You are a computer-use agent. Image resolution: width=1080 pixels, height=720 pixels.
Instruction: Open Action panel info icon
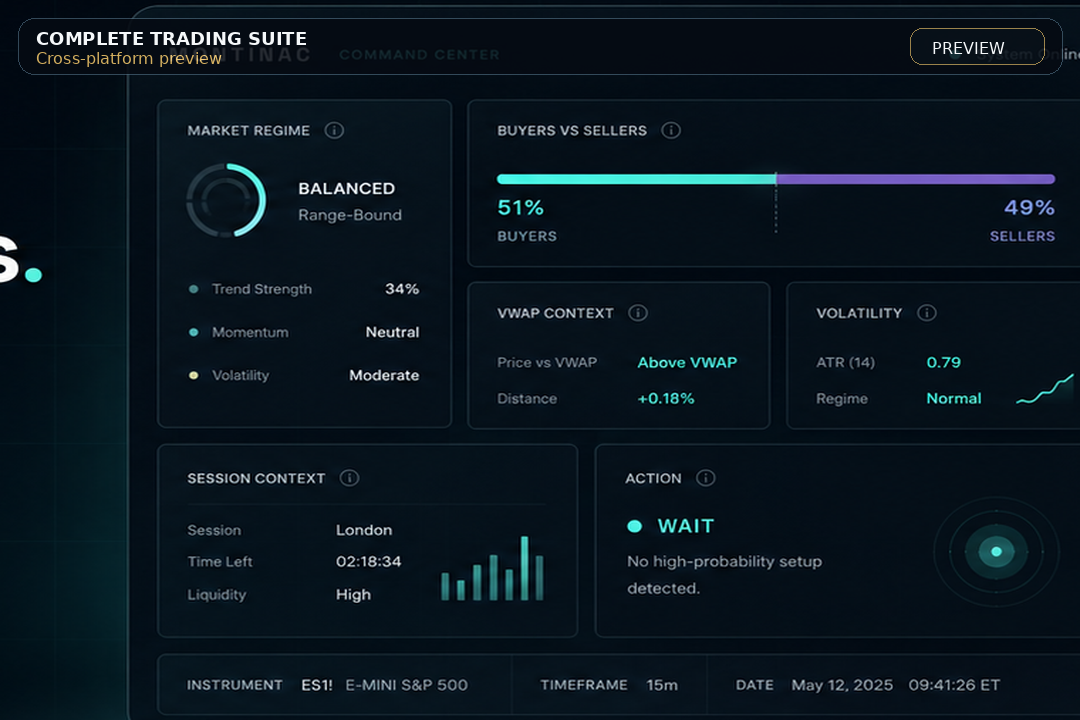tap(705, 477)
